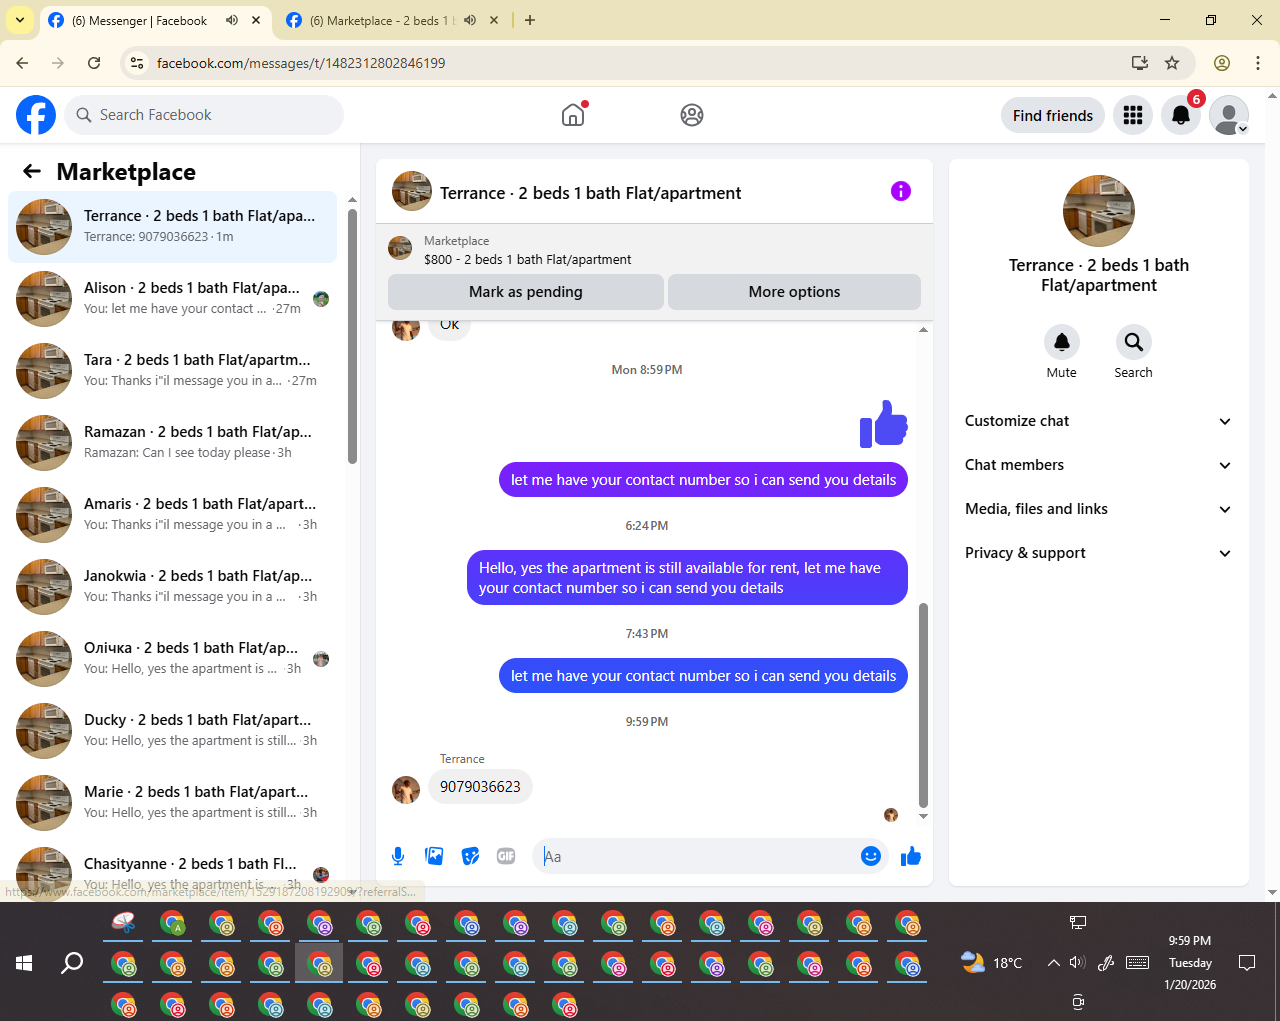Choose a GIF with the GIF icon
The height and width of the screenshot is (1021, 1280).
506,856
